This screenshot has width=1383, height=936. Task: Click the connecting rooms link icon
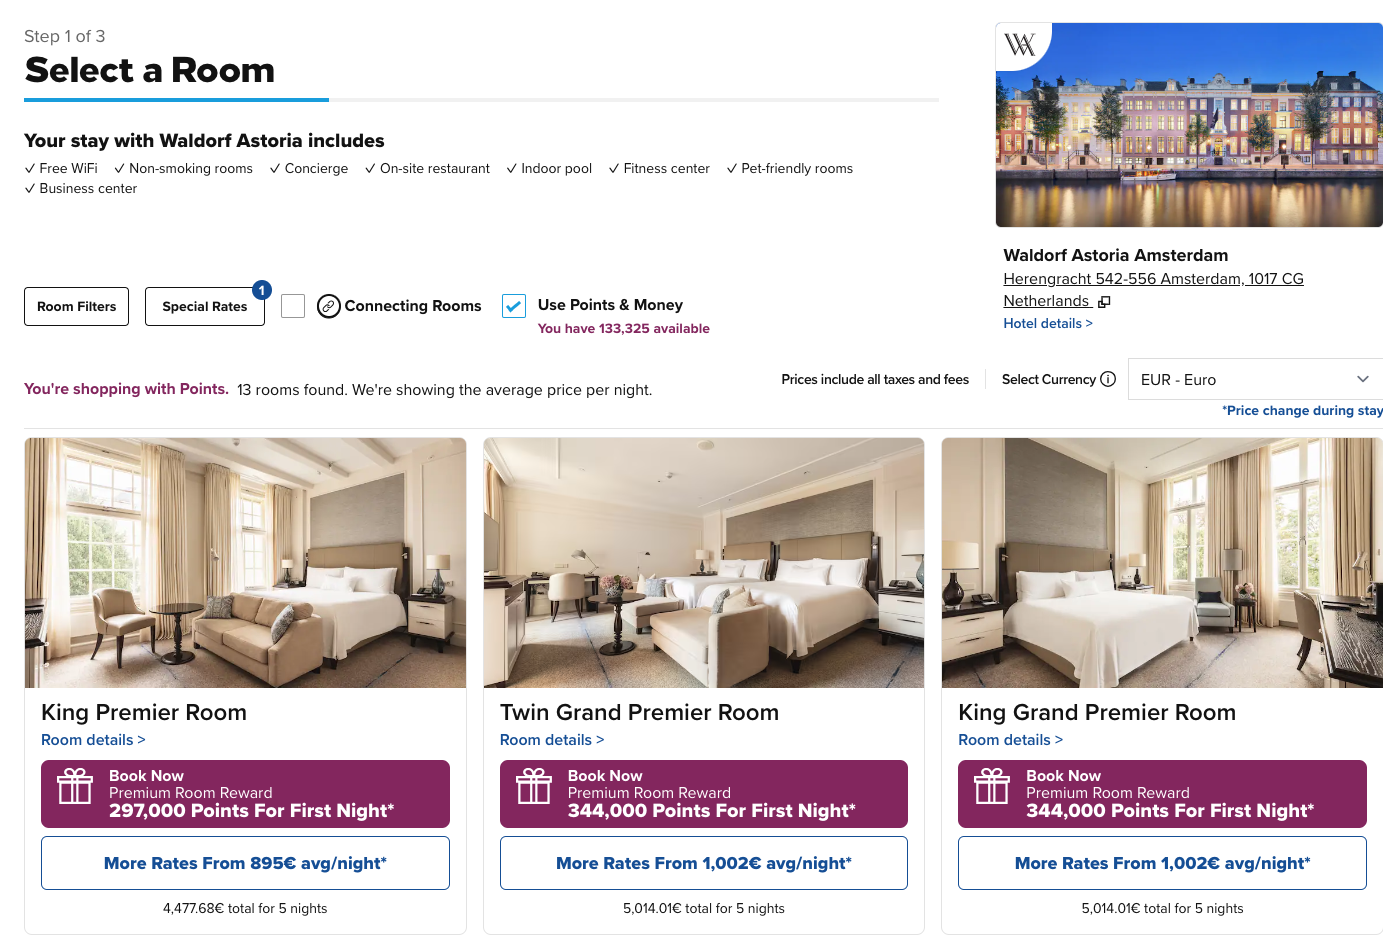pyautogui.click(x=329, y=306)
